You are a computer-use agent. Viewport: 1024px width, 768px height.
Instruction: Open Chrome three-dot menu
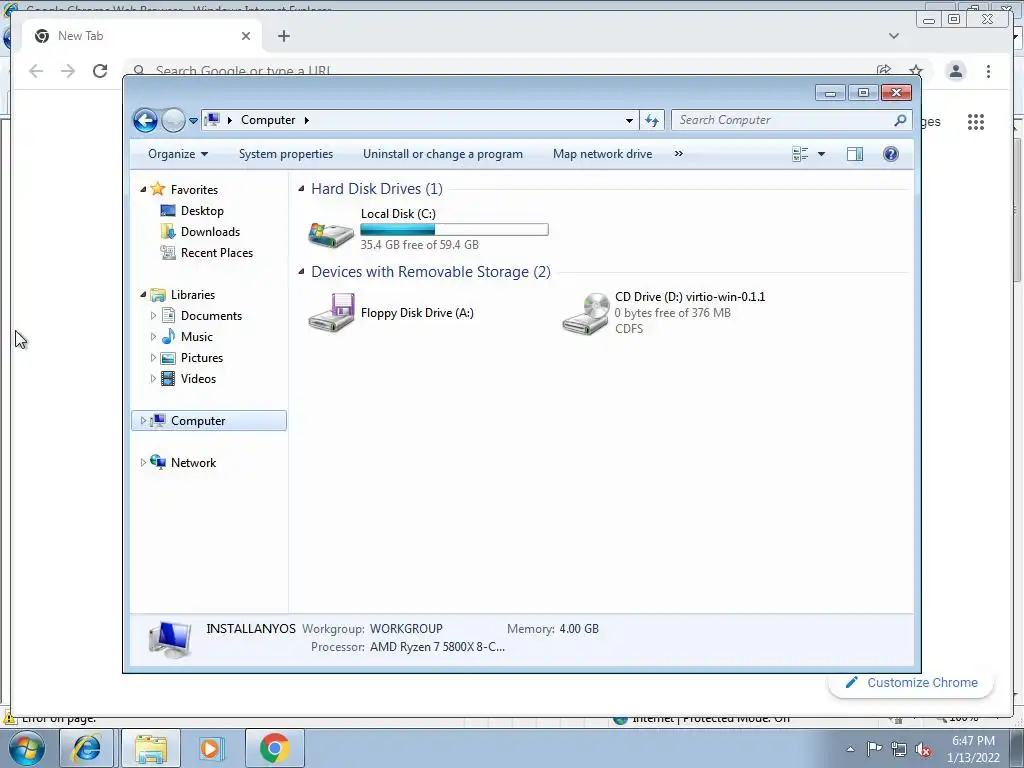[x=988, y=71]
